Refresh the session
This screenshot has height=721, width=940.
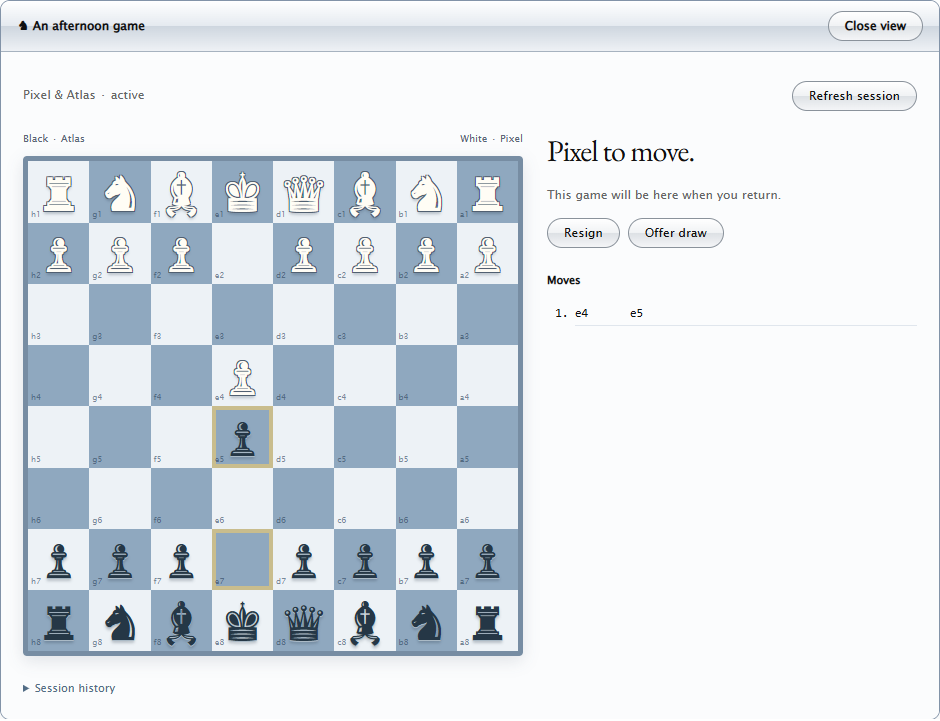click(x=854, y=96)
